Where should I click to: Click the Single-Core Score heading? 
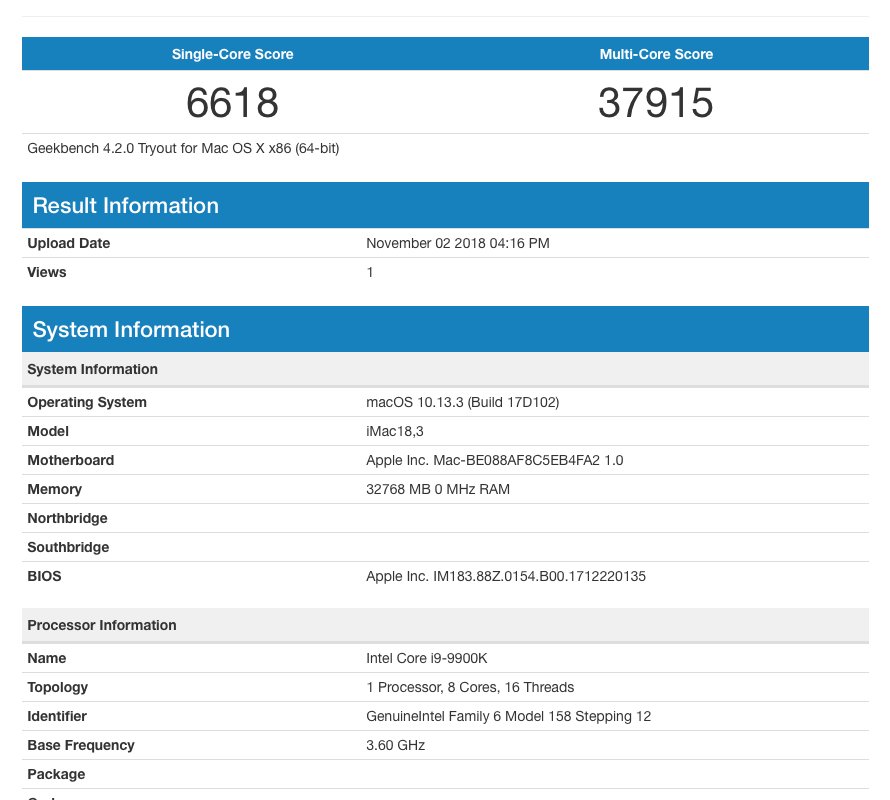tap(232, 54)
